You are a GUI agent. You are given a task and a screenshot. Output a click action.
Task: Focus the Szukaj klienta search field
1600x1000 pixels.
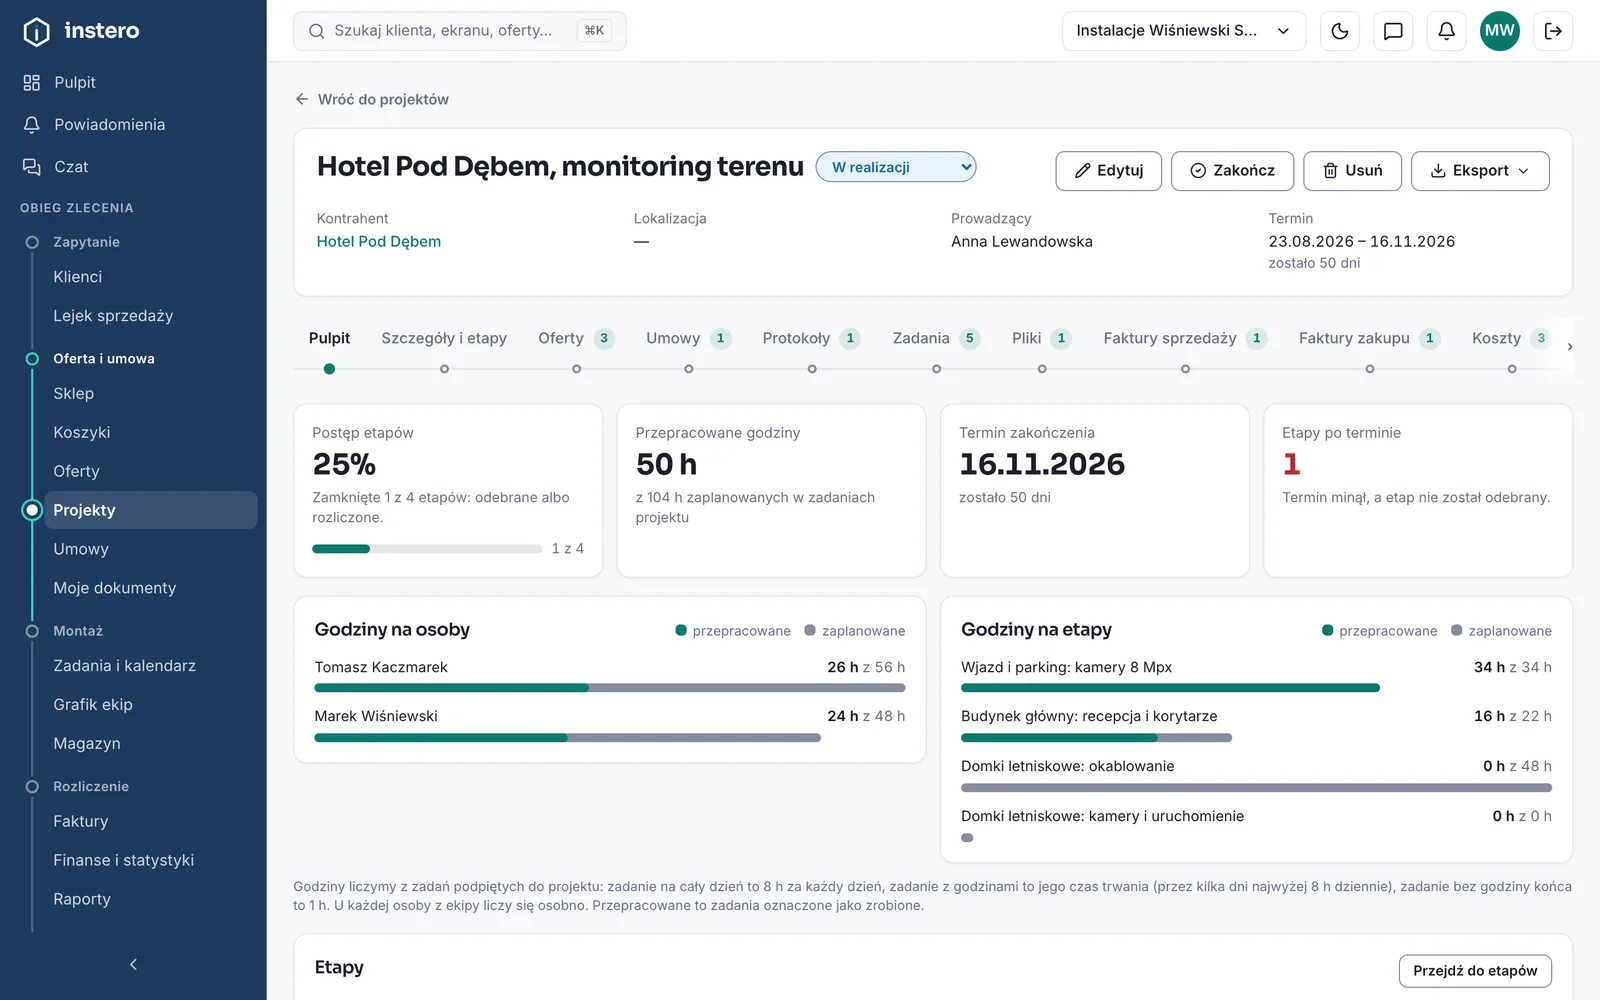[x=460, y=31]
